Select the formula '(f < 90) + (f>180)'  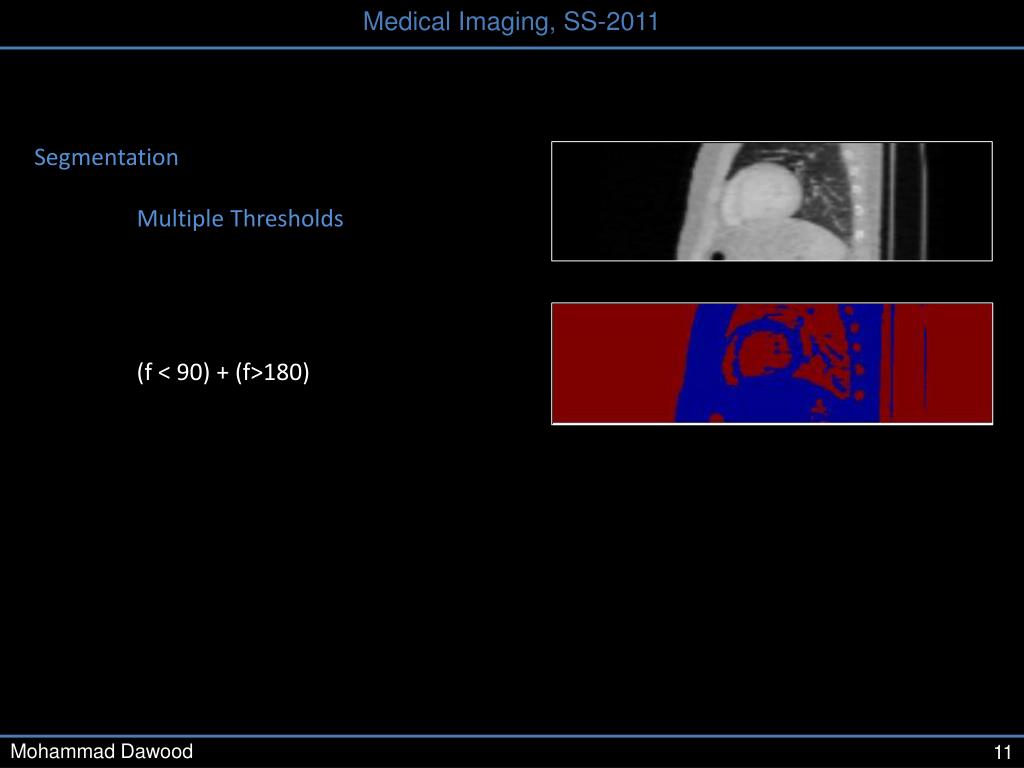pos(223,372)
